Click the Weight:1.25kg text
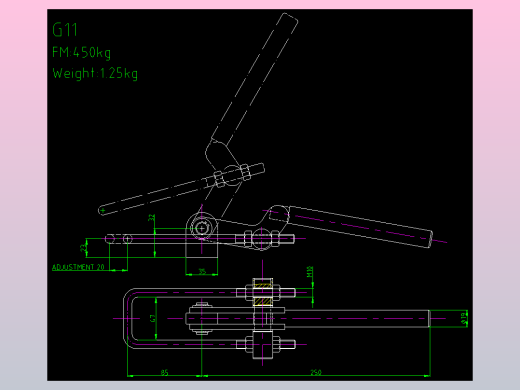 [95, 73]
